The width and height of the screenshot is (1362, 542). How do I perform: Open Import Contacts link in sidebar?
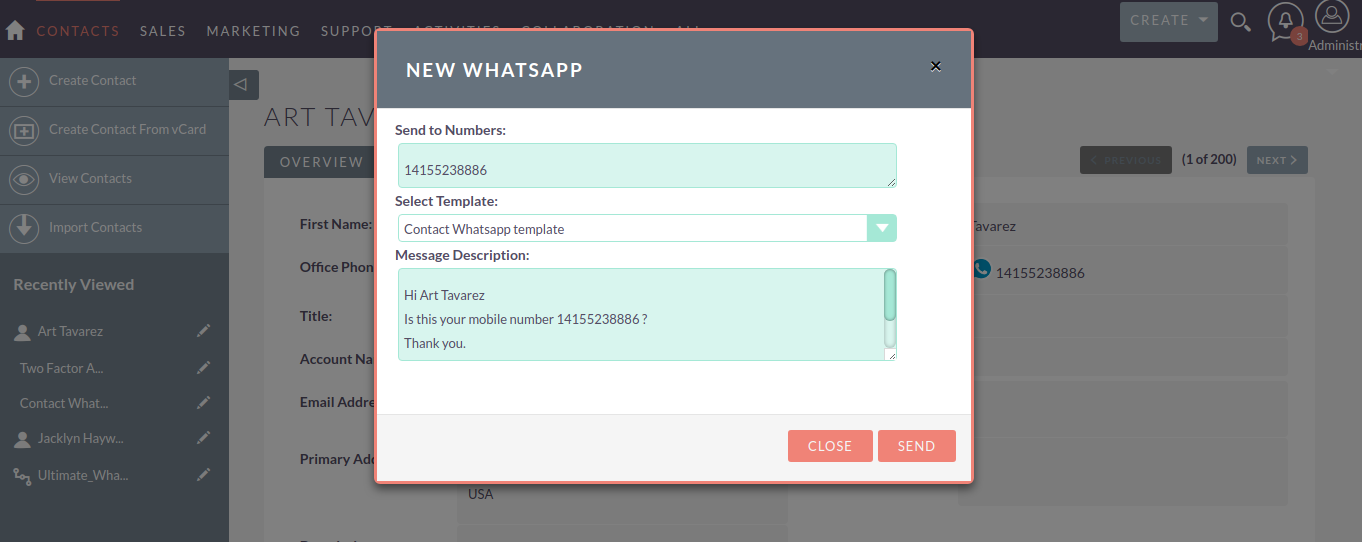pyautogui.click(x=95, y=227)
